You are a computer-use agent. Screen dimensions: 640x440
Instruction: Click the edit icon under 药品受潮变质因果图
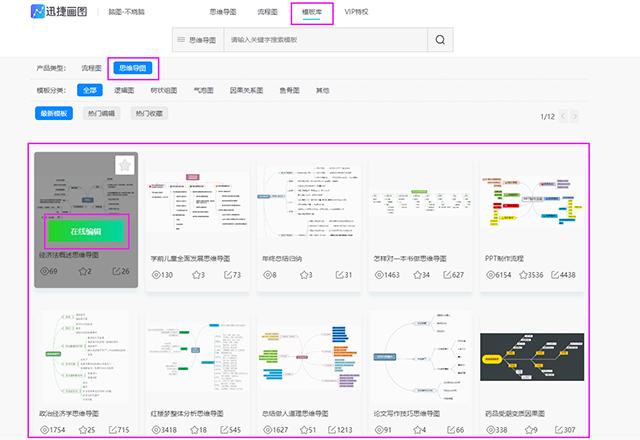(x=559, y=430)
